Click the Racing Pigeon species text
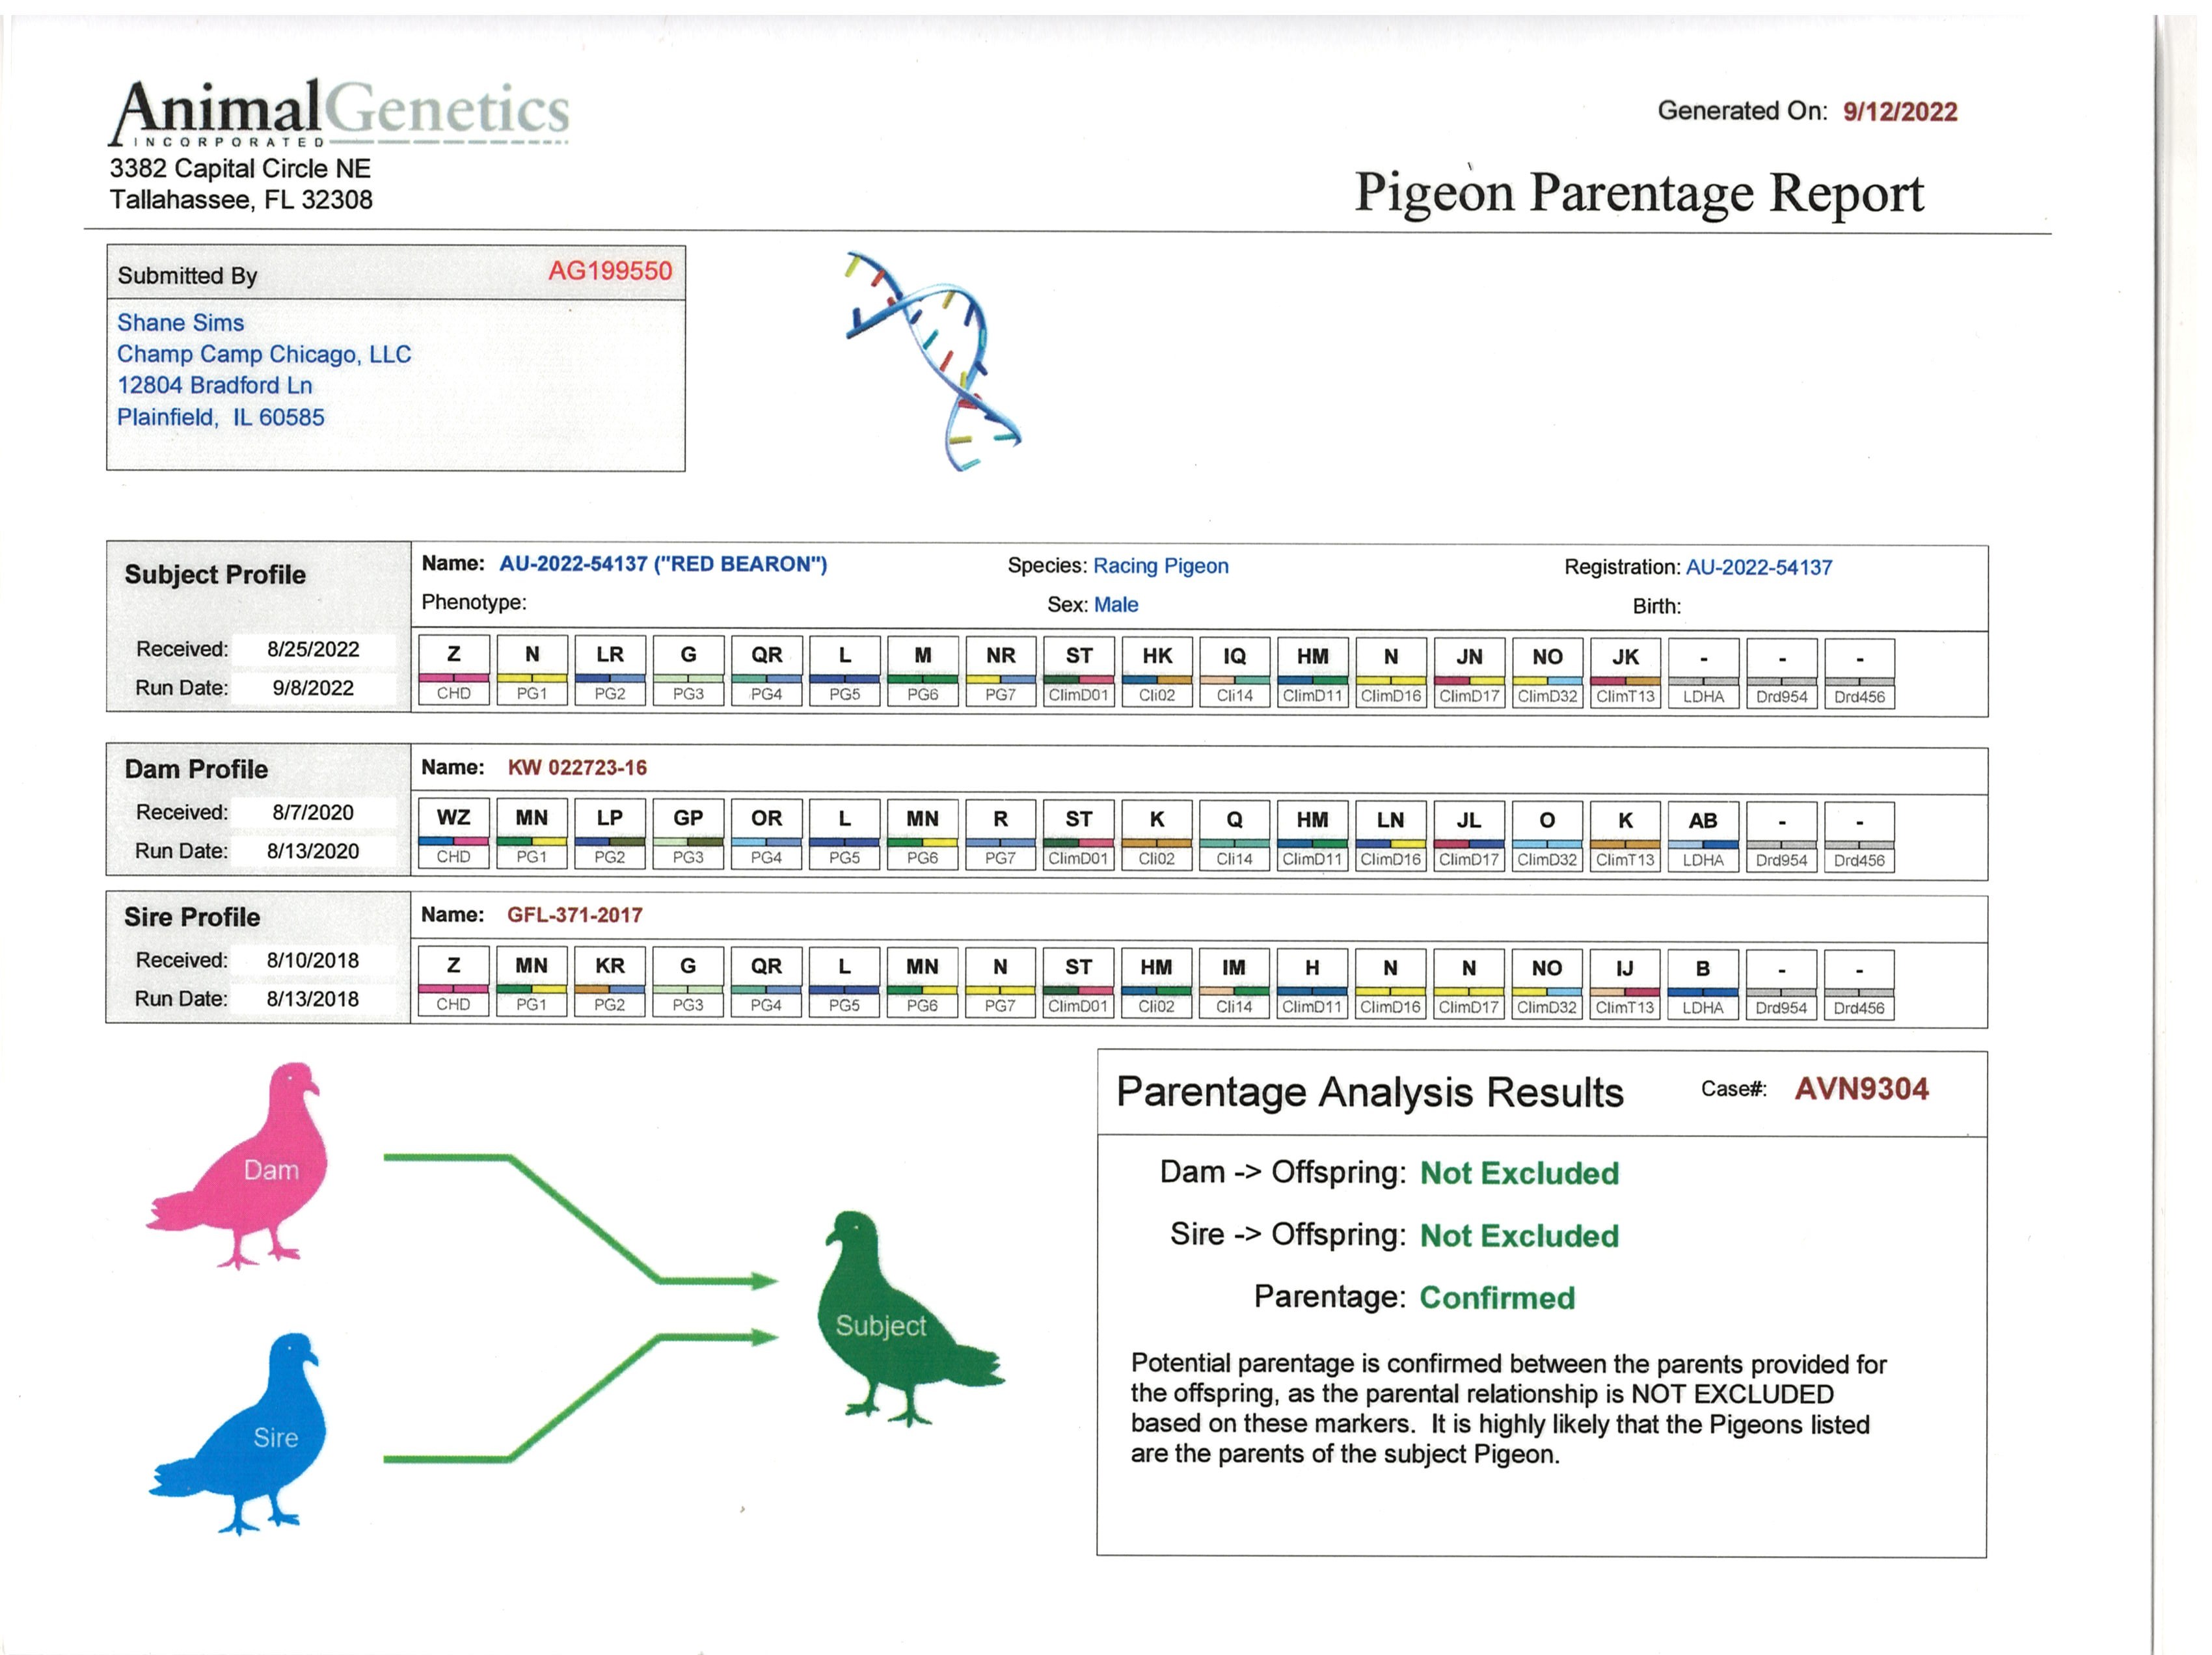This screenshot has height=1655, width=2212. coord(1160,566)
